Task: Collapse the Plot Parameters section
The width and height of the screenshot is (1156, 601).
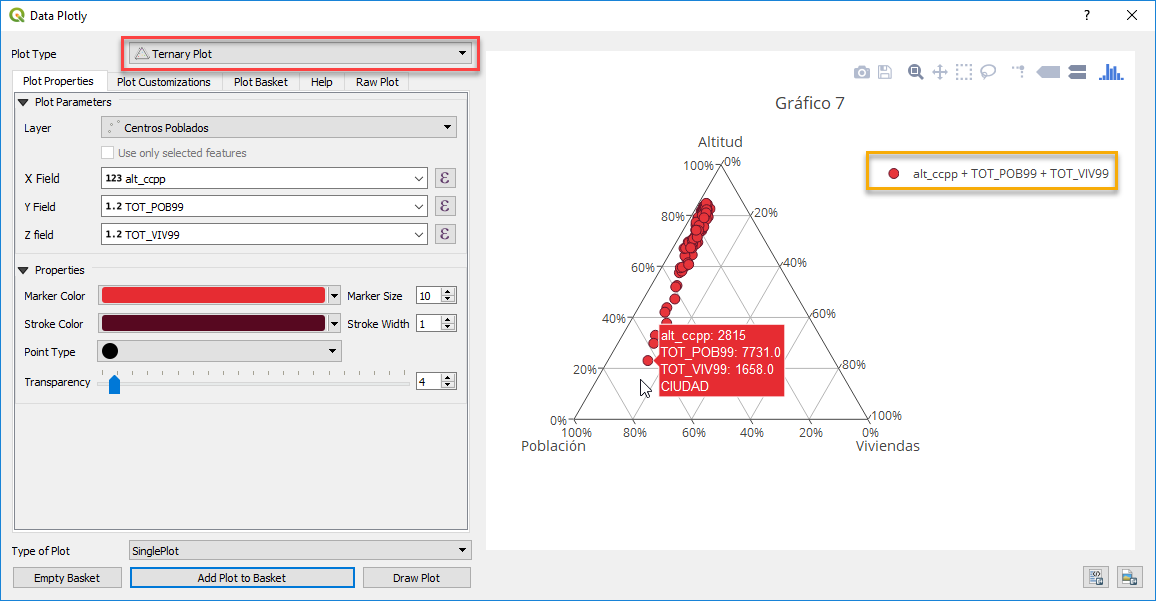Action: 22,101
